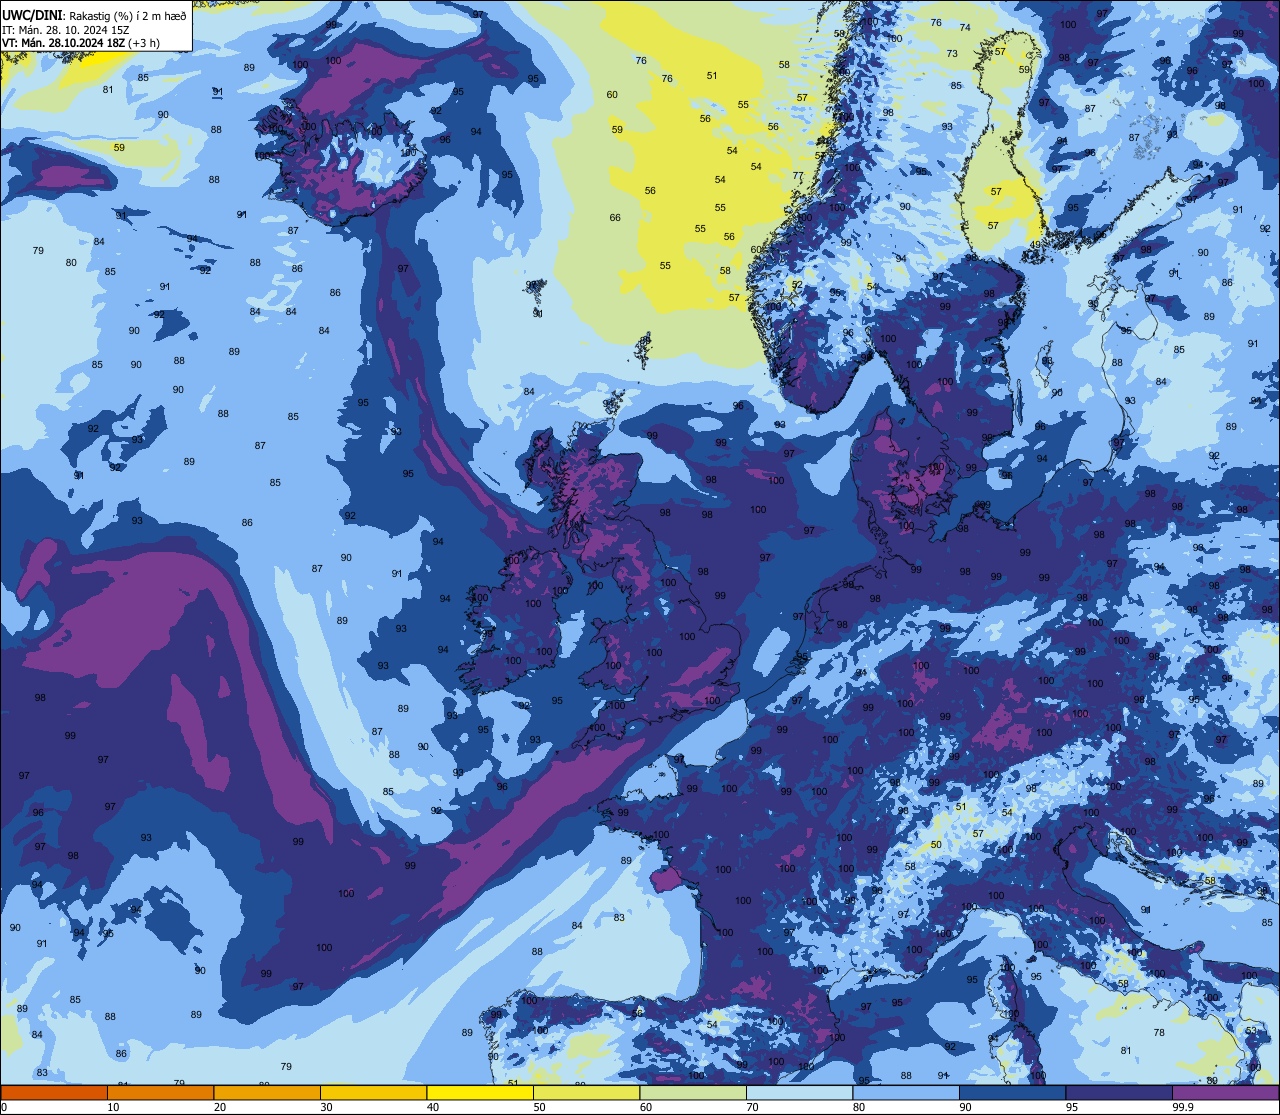Click the bright yellow 40–50 legend swatch
The width and height of the screenshot is (1280, 1115).
click(x=480, y=1093)
